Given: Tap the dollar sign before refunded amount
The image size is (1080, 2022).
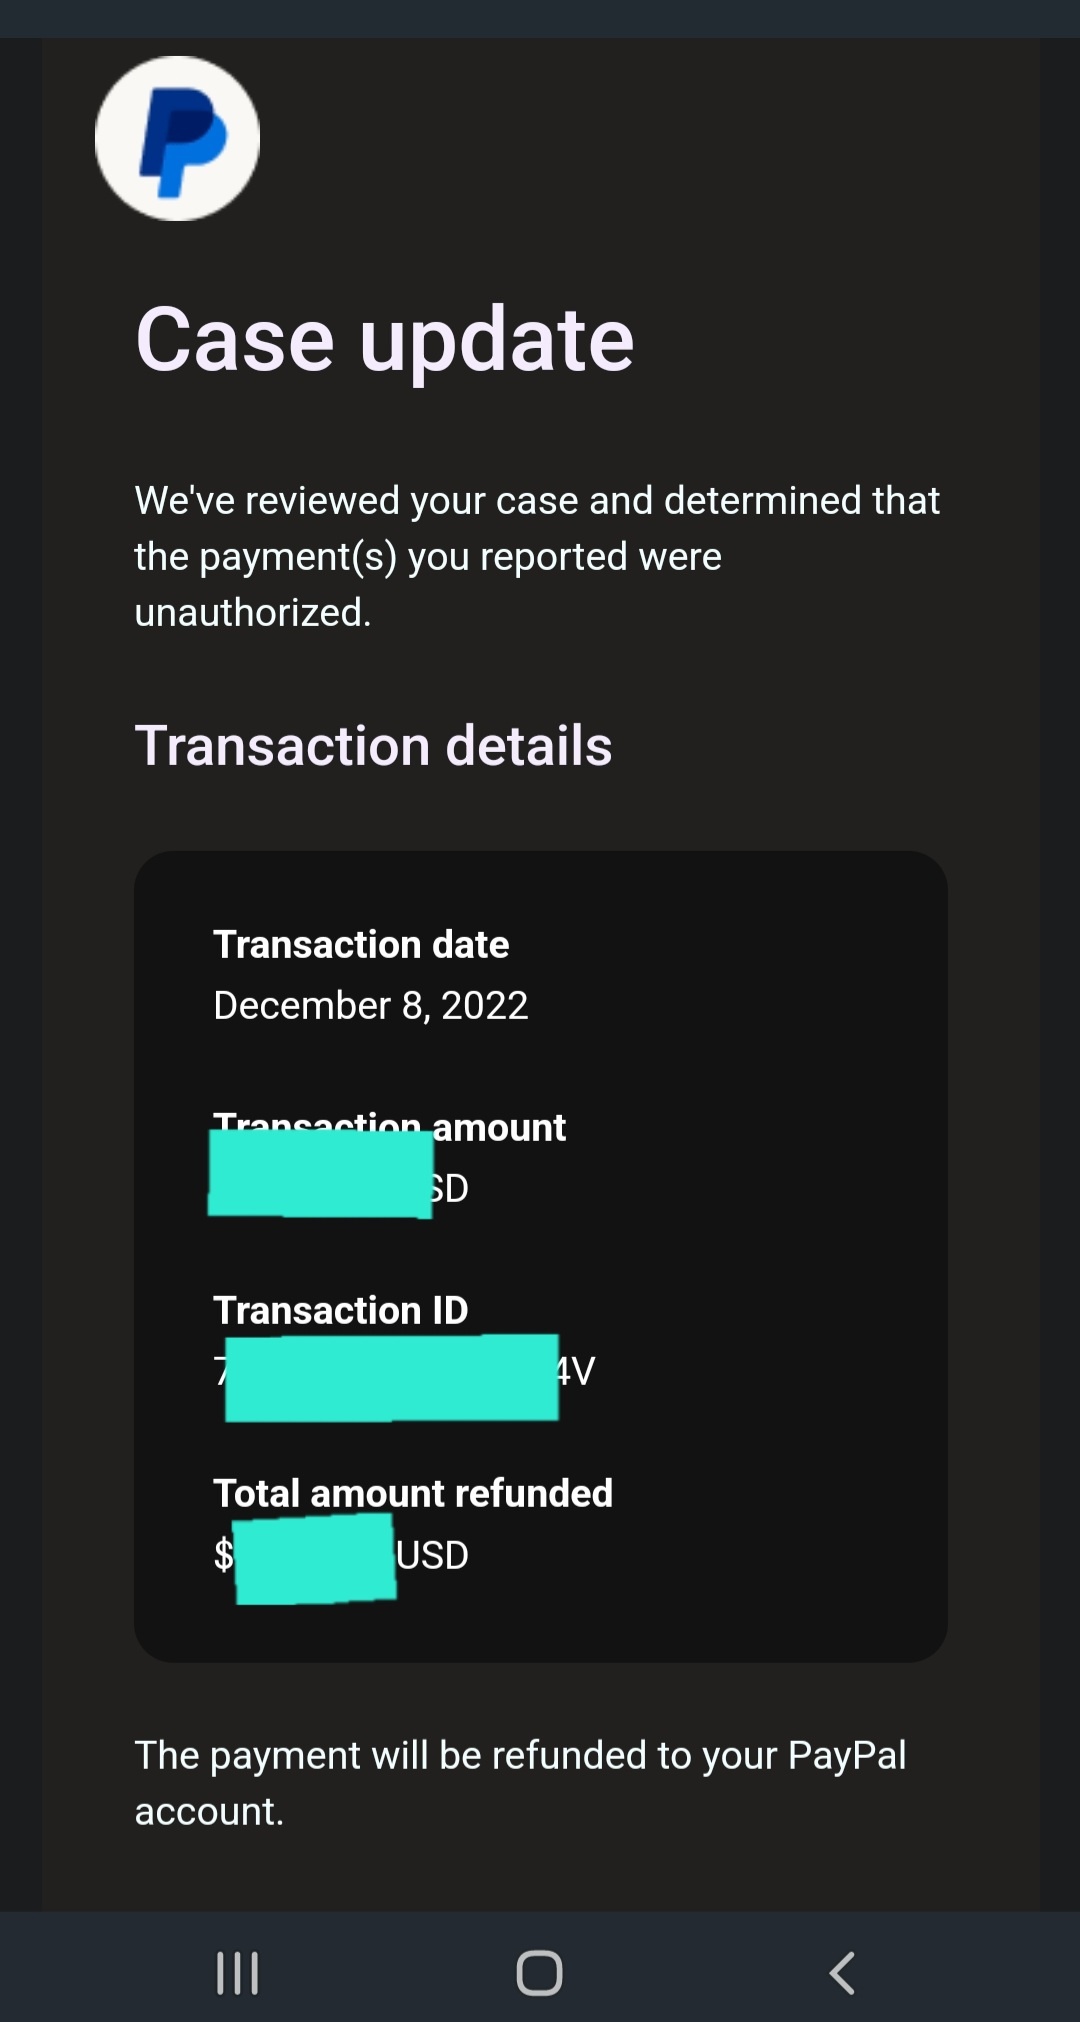Looking at the screenshot, I should (223, 1555).
